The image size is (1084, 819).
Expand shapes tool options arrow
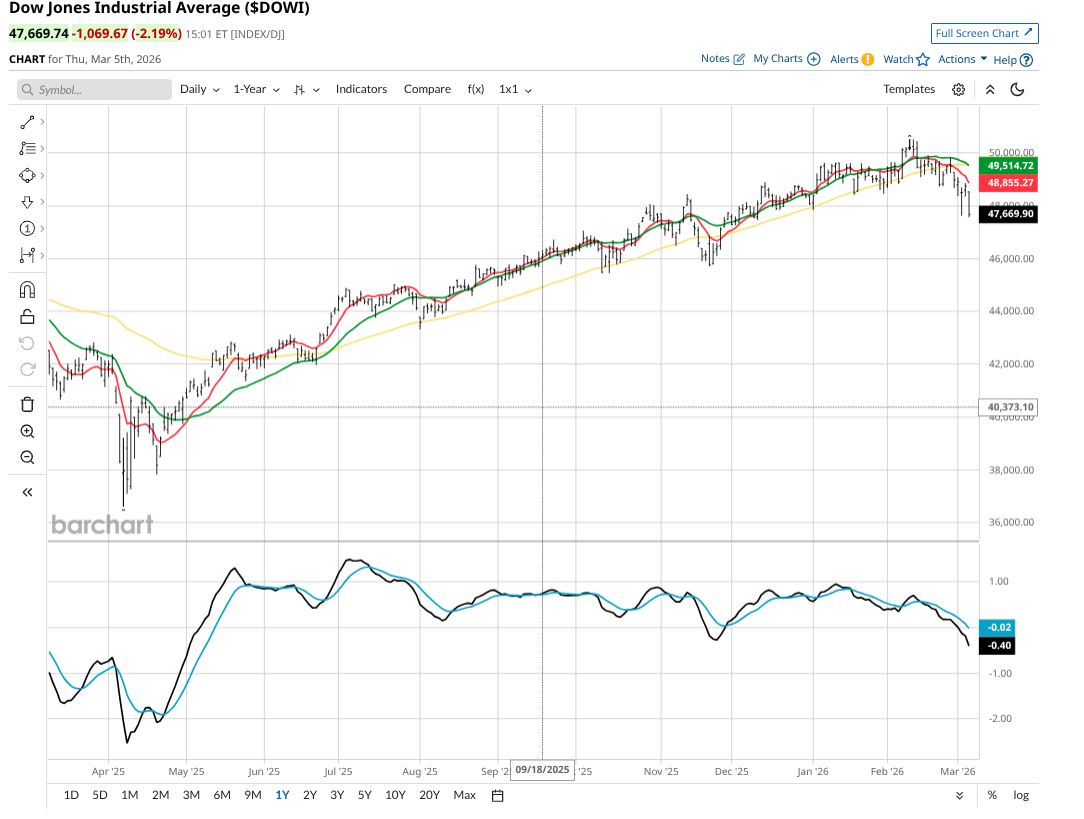(42, 176)
